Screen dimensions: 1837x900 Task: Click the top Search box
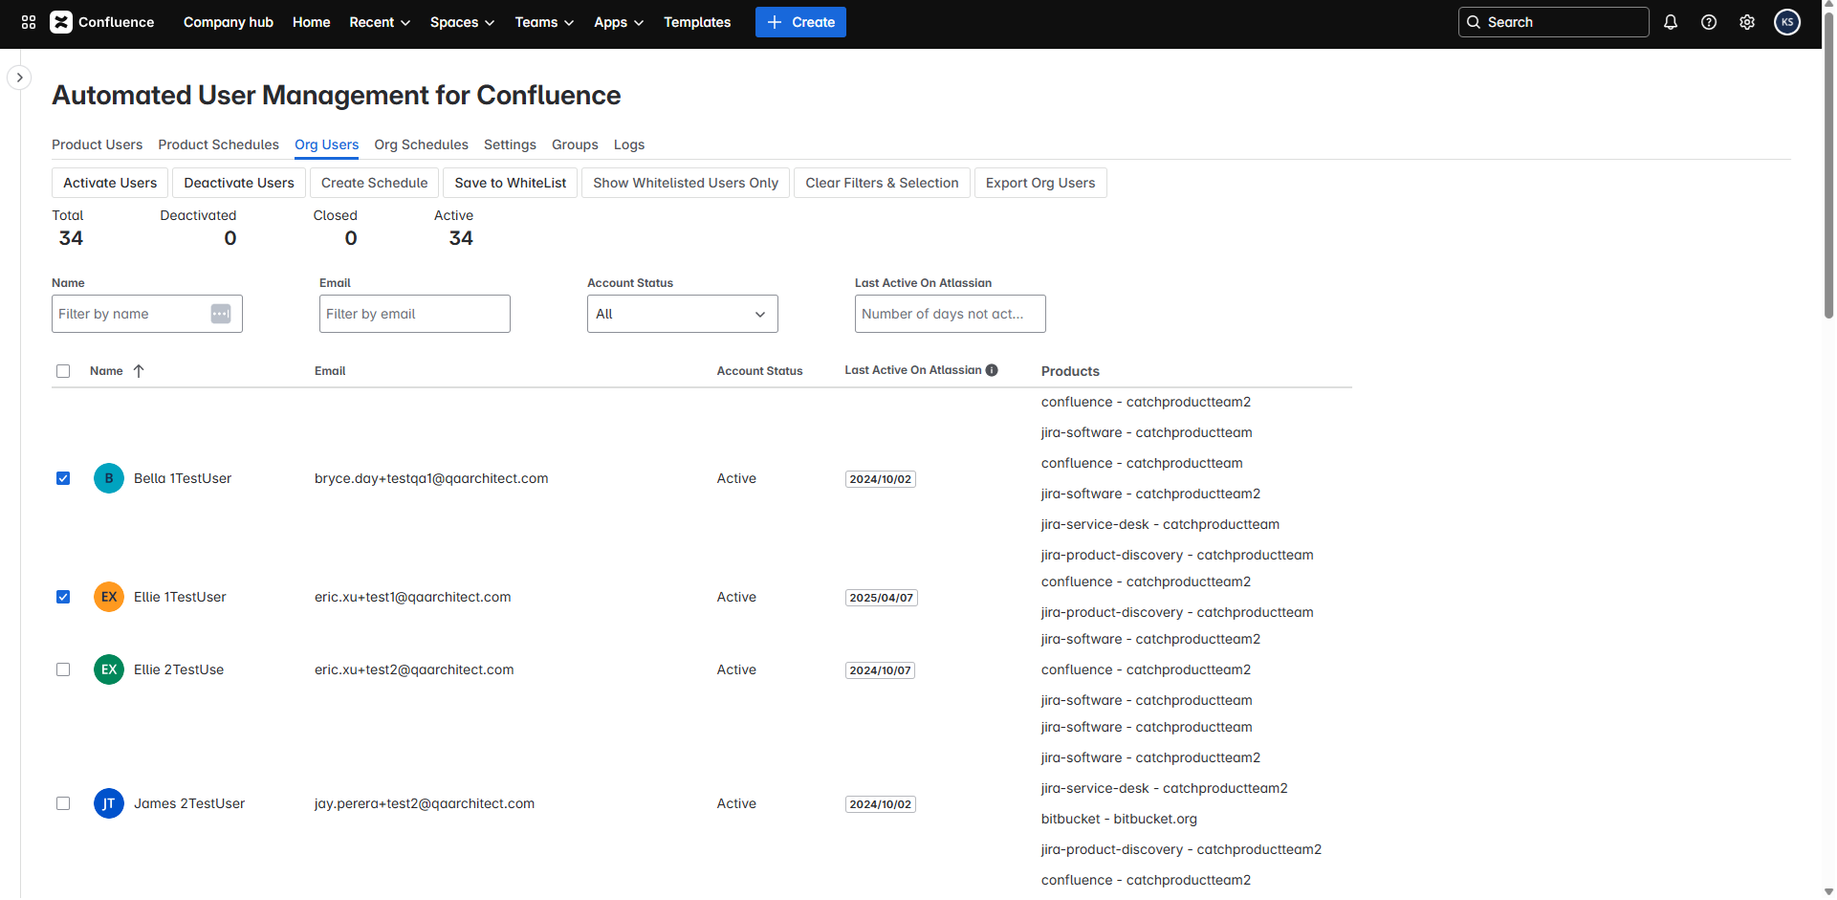point(1553,22)
